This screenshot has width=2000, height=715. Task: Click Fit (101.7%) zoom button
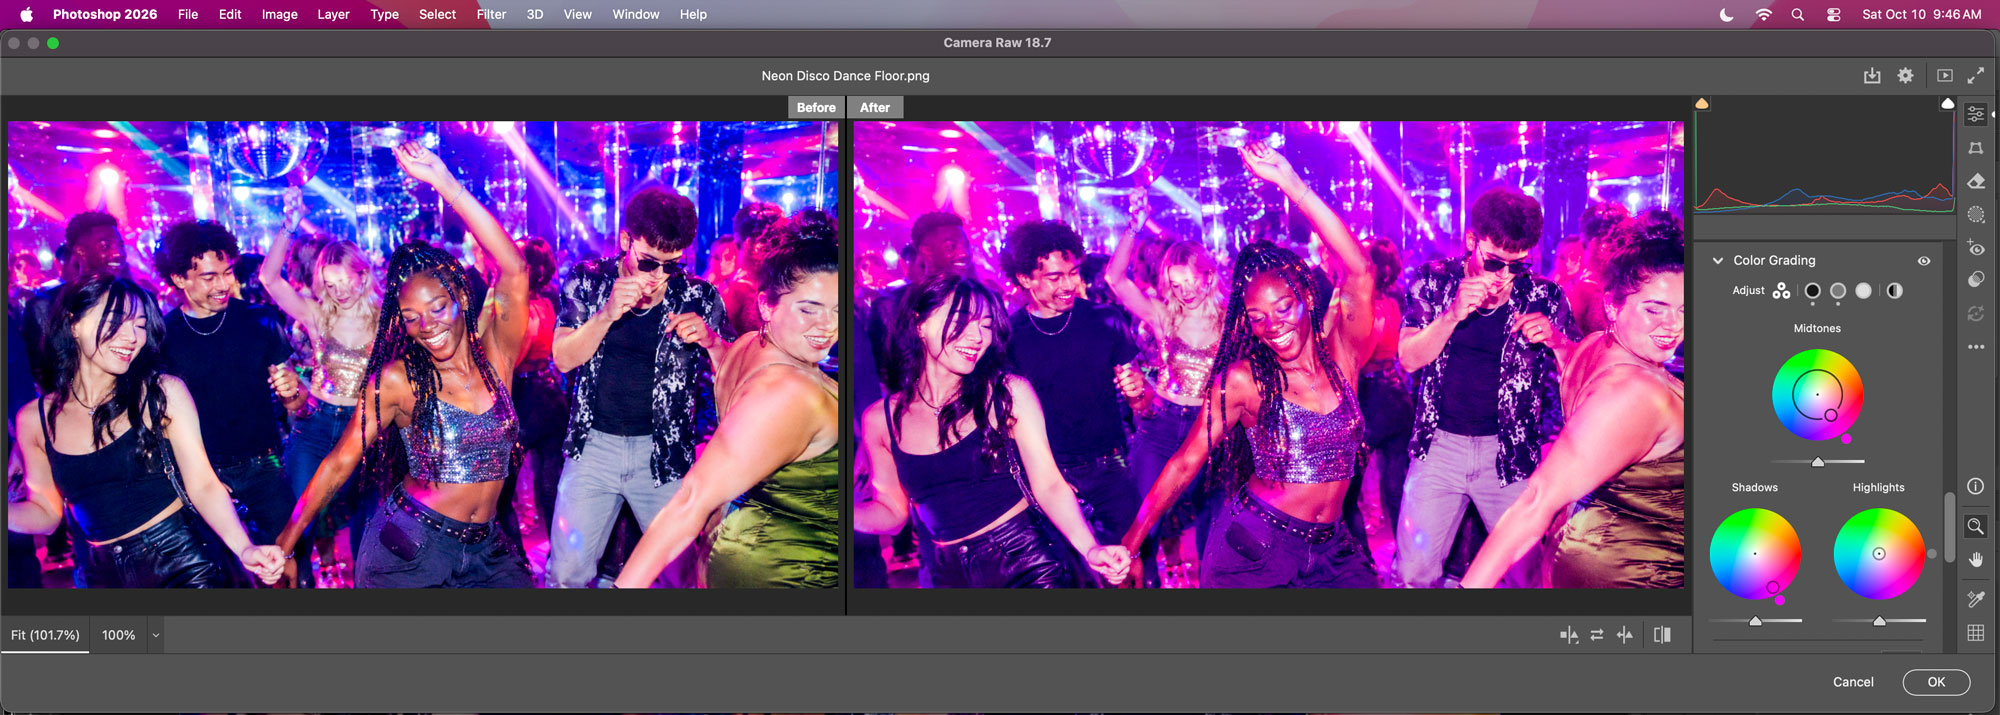click(45, 635)
